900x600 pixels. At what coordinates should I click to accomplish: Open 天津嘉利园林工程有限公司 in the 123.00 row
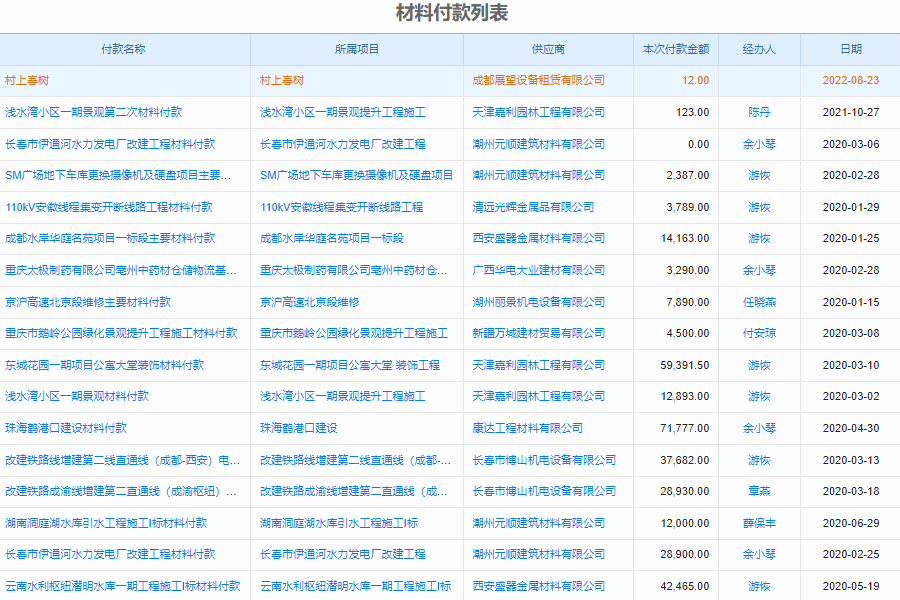[x=538, y=112]
